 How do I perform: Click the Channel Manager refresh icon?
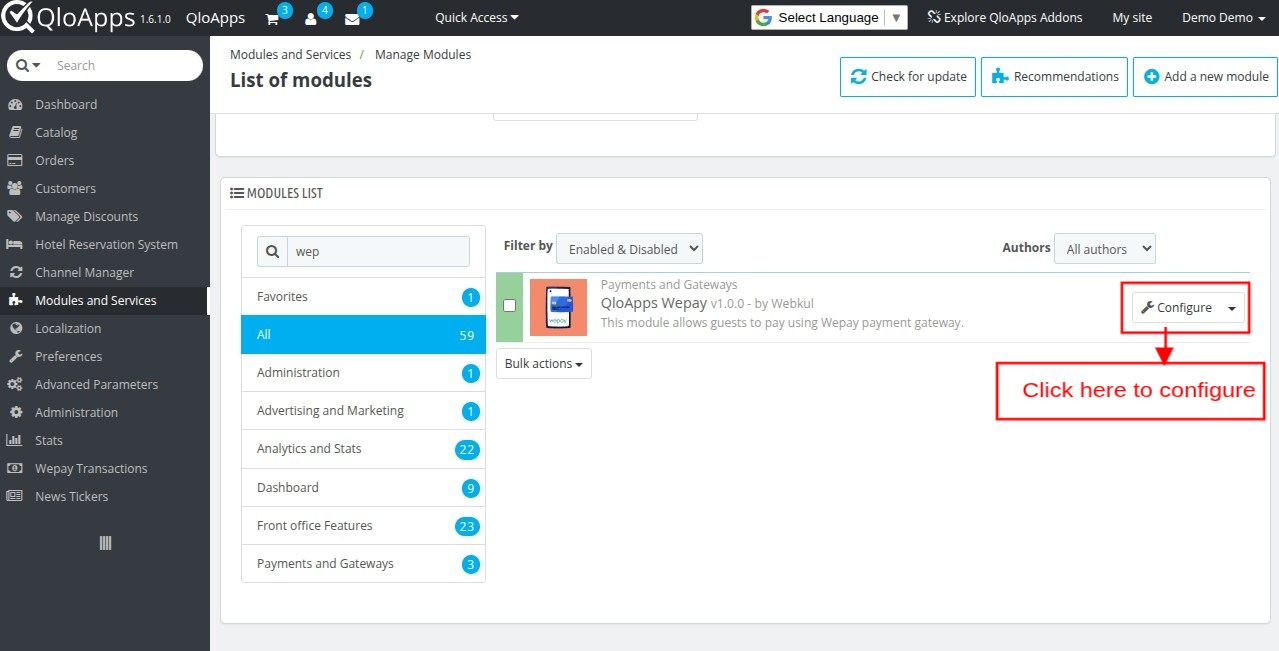[x=15, y=272]
